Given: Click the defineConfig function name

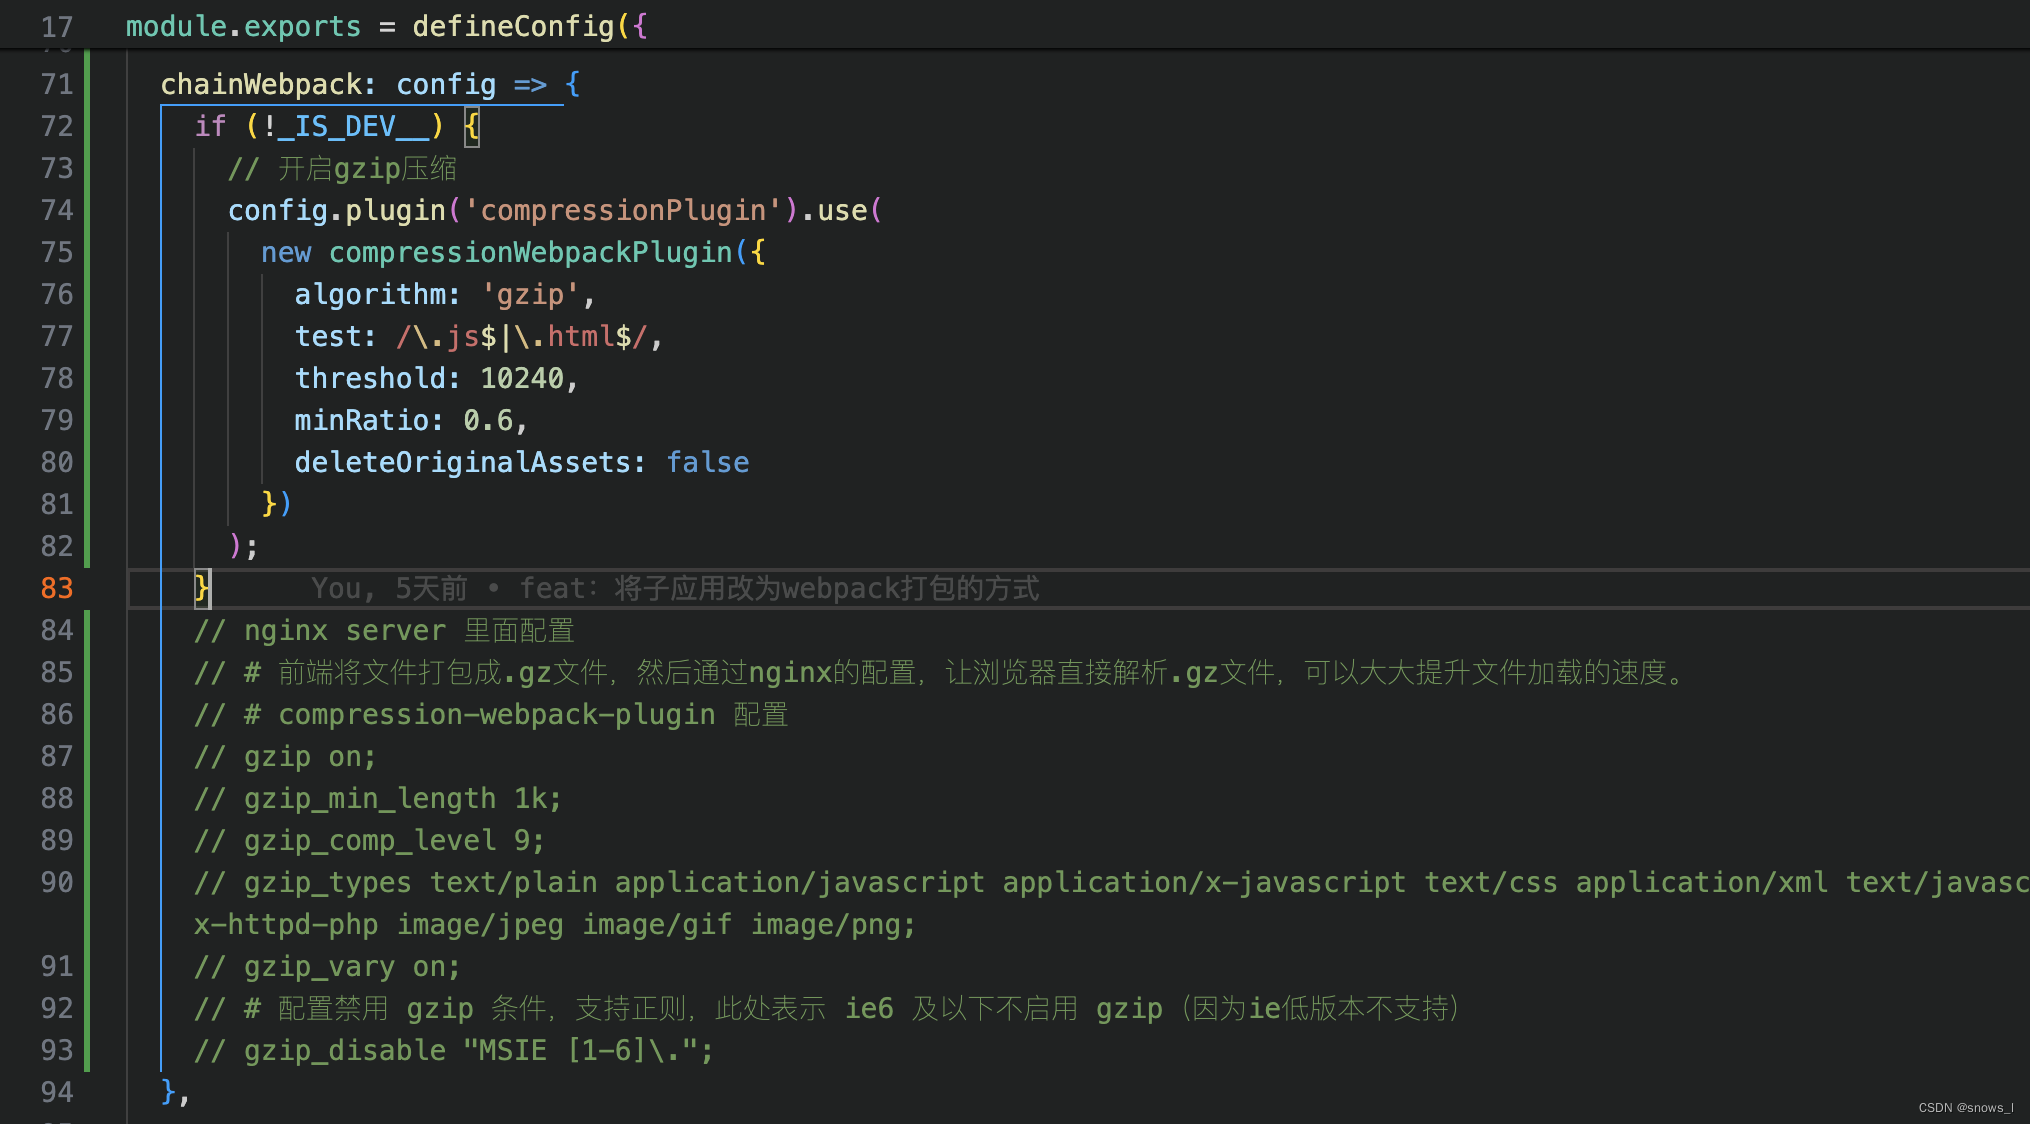Looking at the screenshot, I should (x=513, y=26).
